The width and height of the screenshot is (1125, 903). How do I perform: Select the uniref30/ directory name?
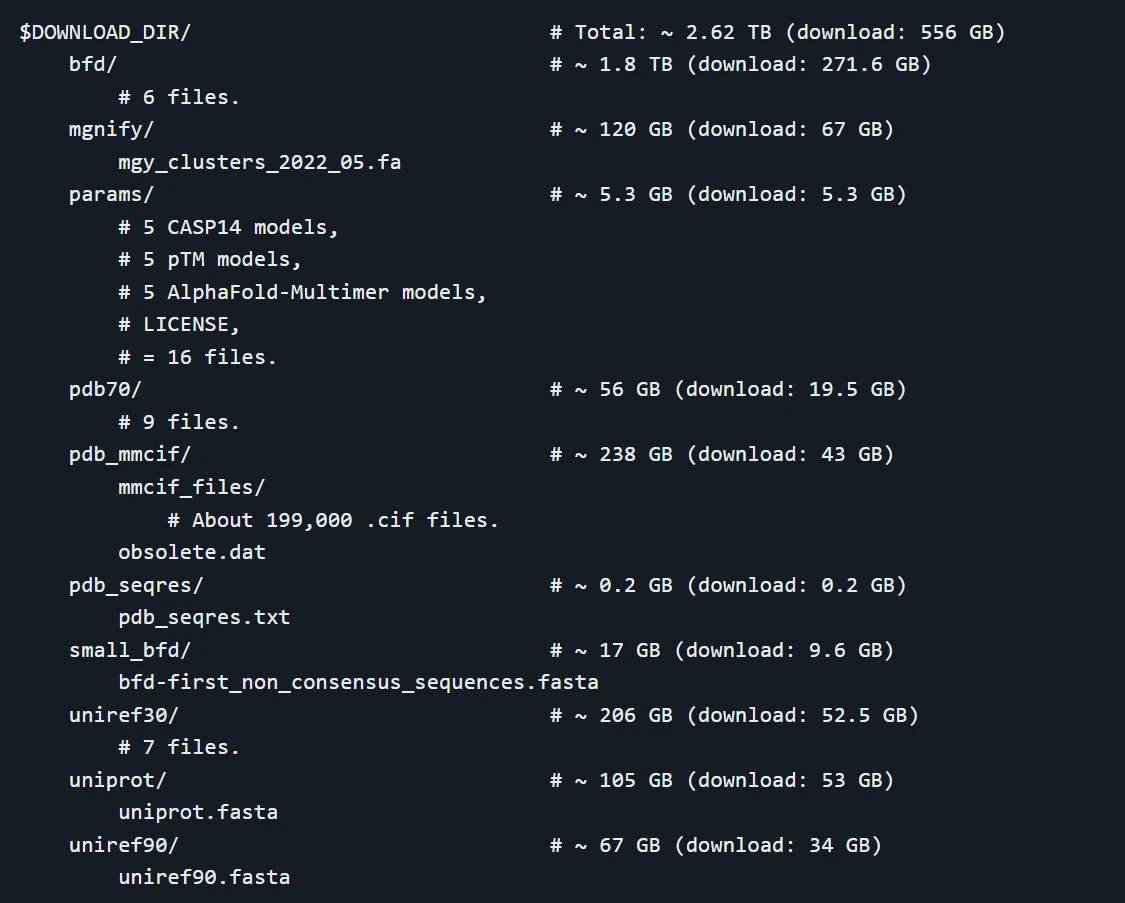pyautogui.click(x=124, y=715)
